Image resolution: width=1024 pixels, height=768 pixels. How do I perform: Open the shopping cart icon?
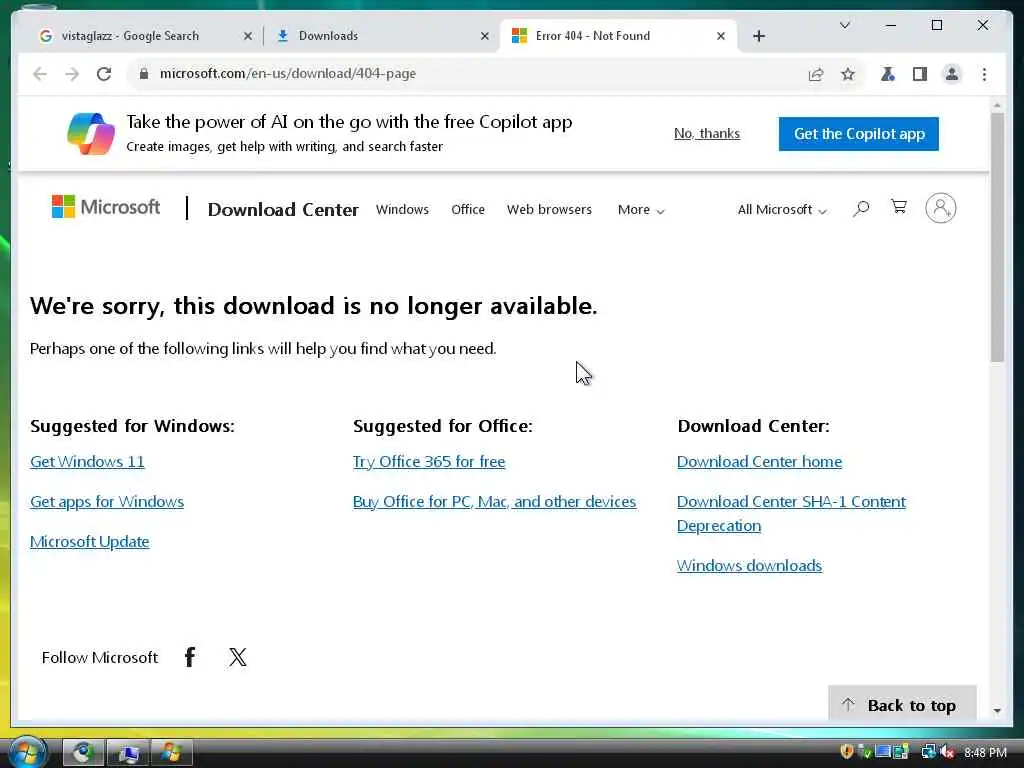point(899,207)
